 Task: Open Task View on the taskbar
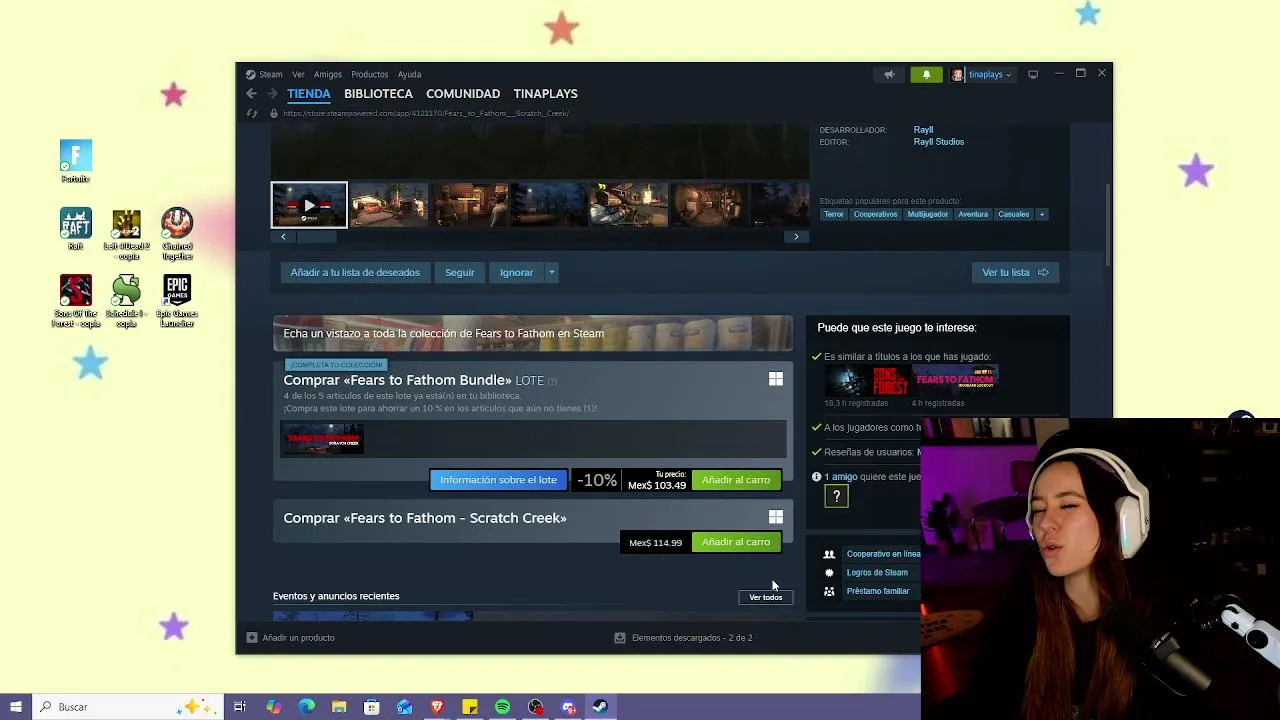click(x=240, y=707)
